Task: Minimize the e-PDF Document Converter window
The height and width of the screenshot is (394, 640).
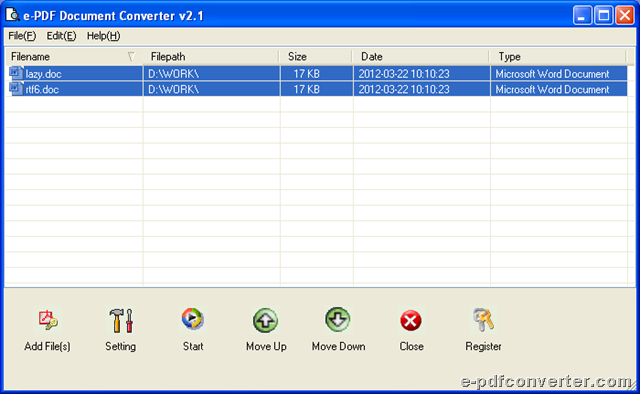Action: [582, 16]
